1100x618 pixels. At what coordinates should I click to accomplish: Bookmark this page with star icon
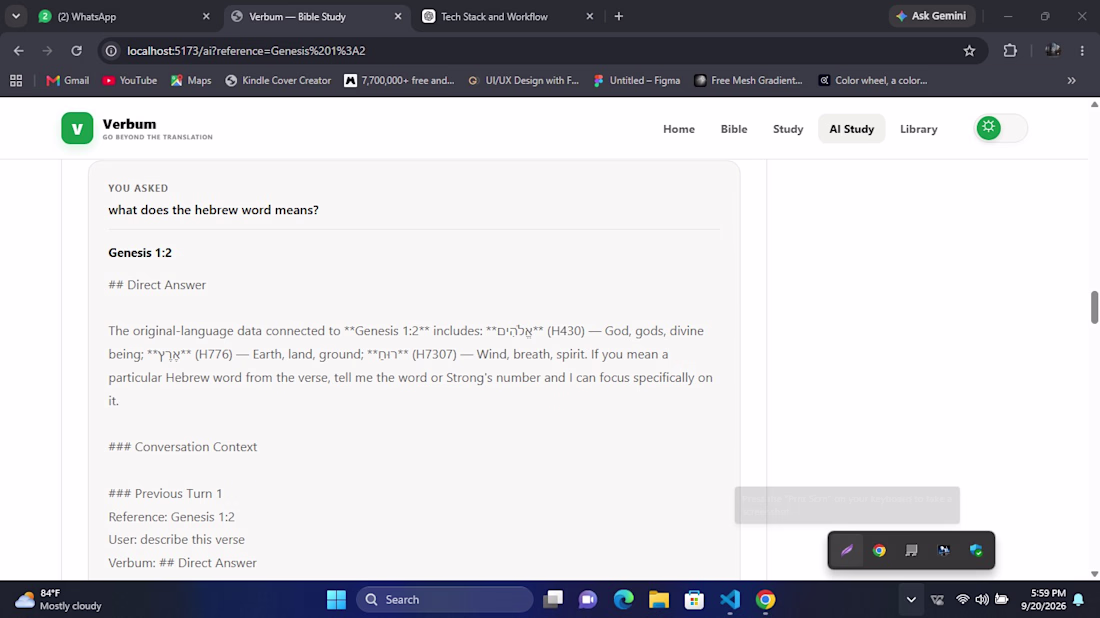pos(970,51)
